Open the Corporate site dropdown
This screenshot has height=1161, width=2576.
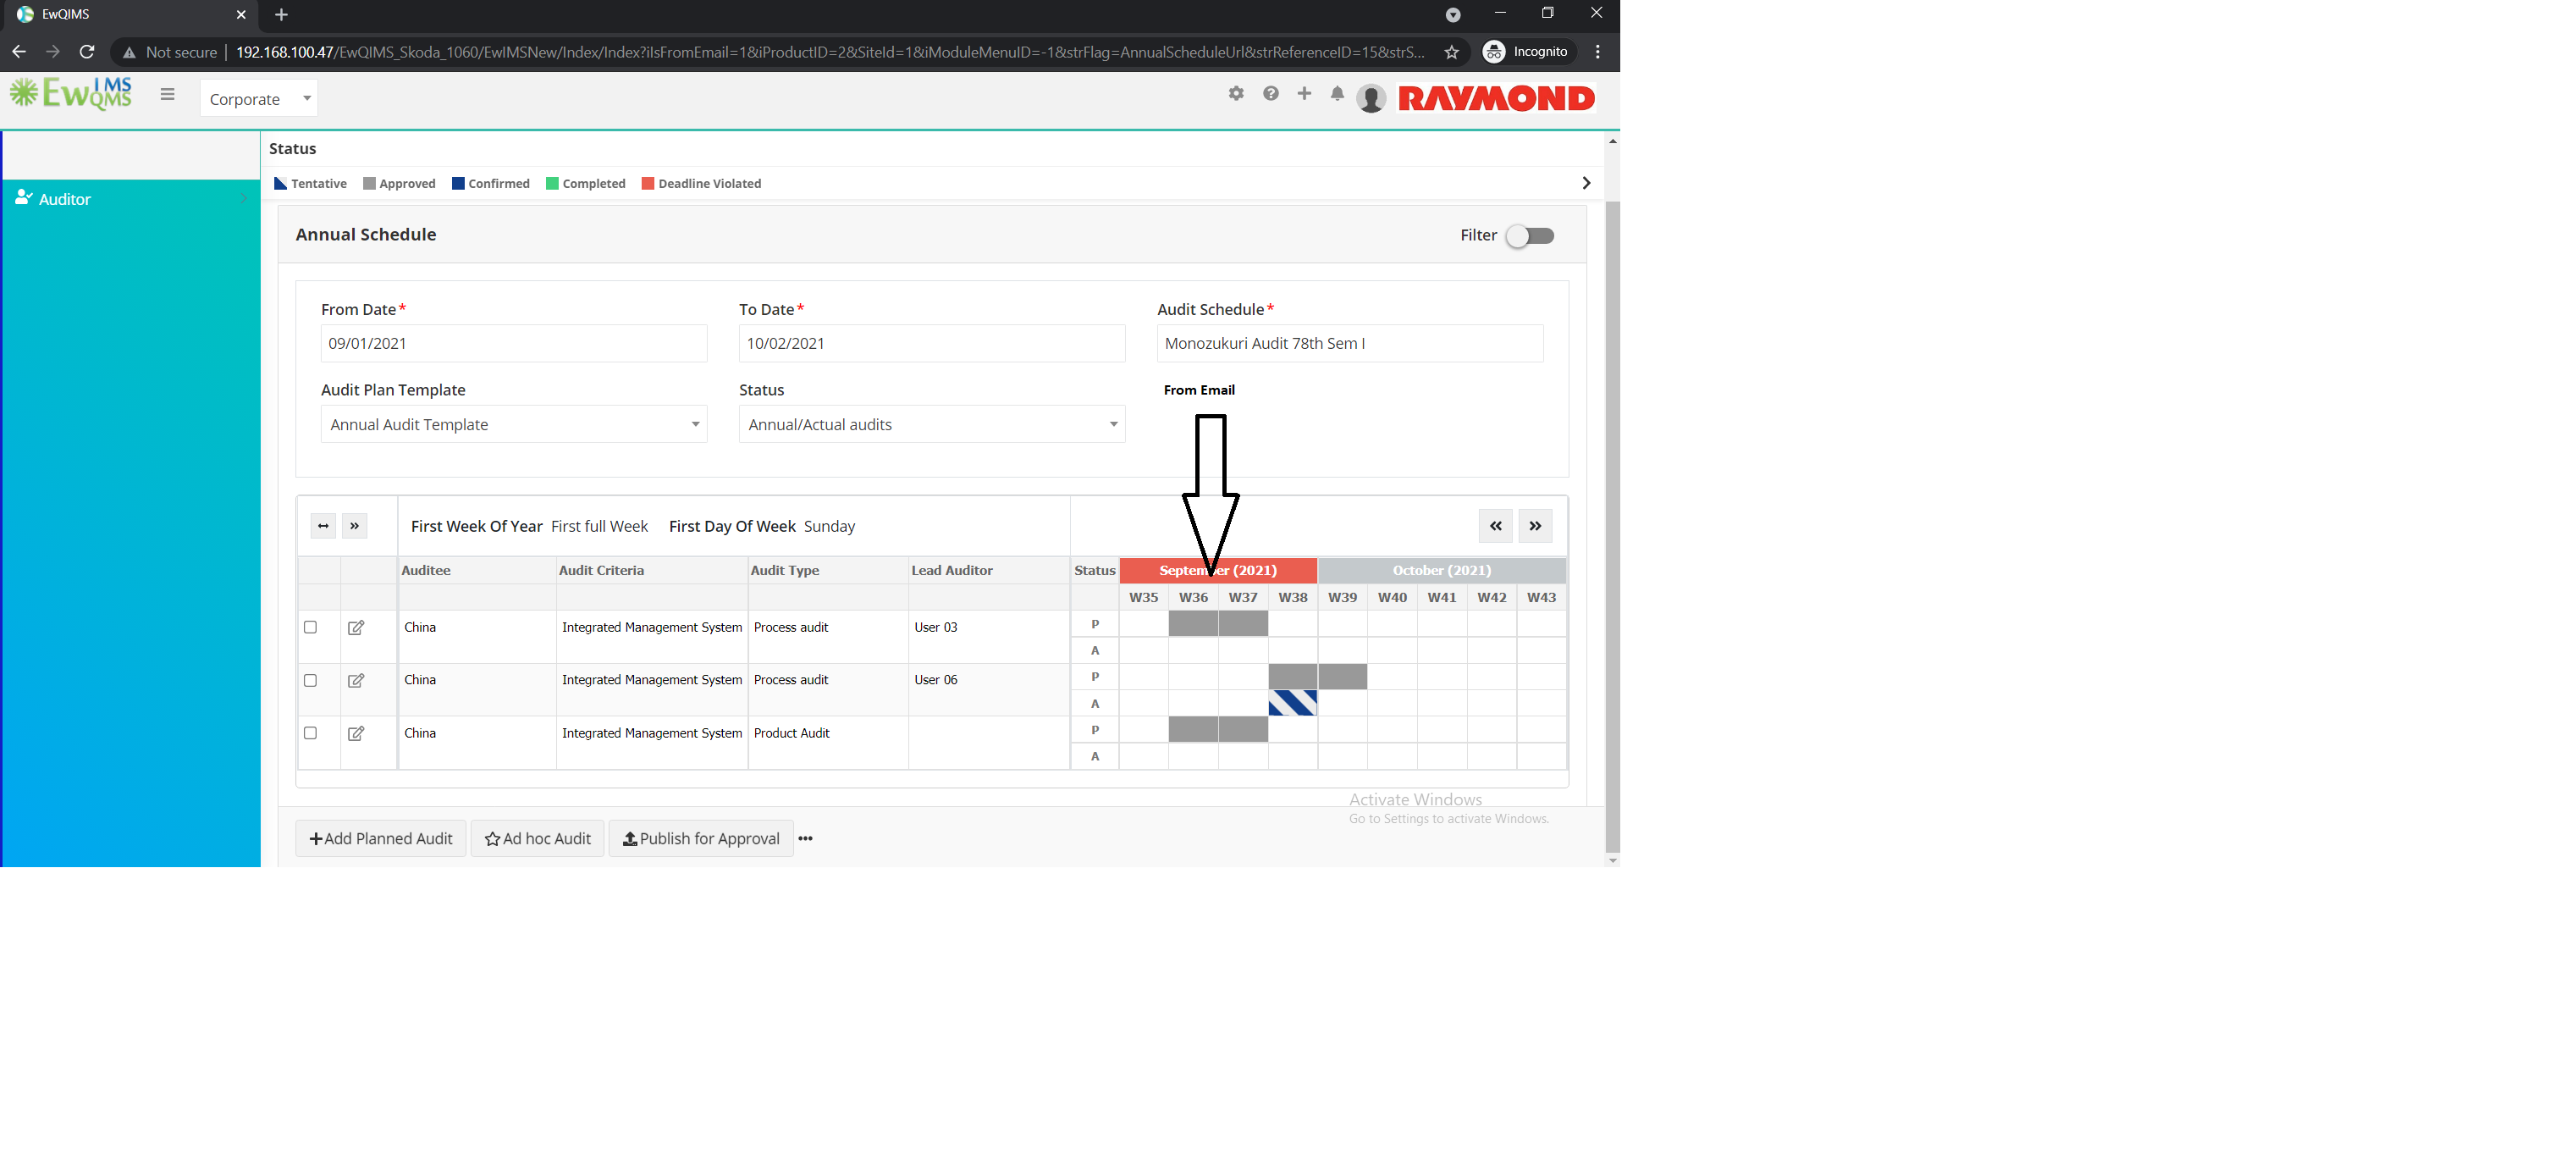pos(259,99)
